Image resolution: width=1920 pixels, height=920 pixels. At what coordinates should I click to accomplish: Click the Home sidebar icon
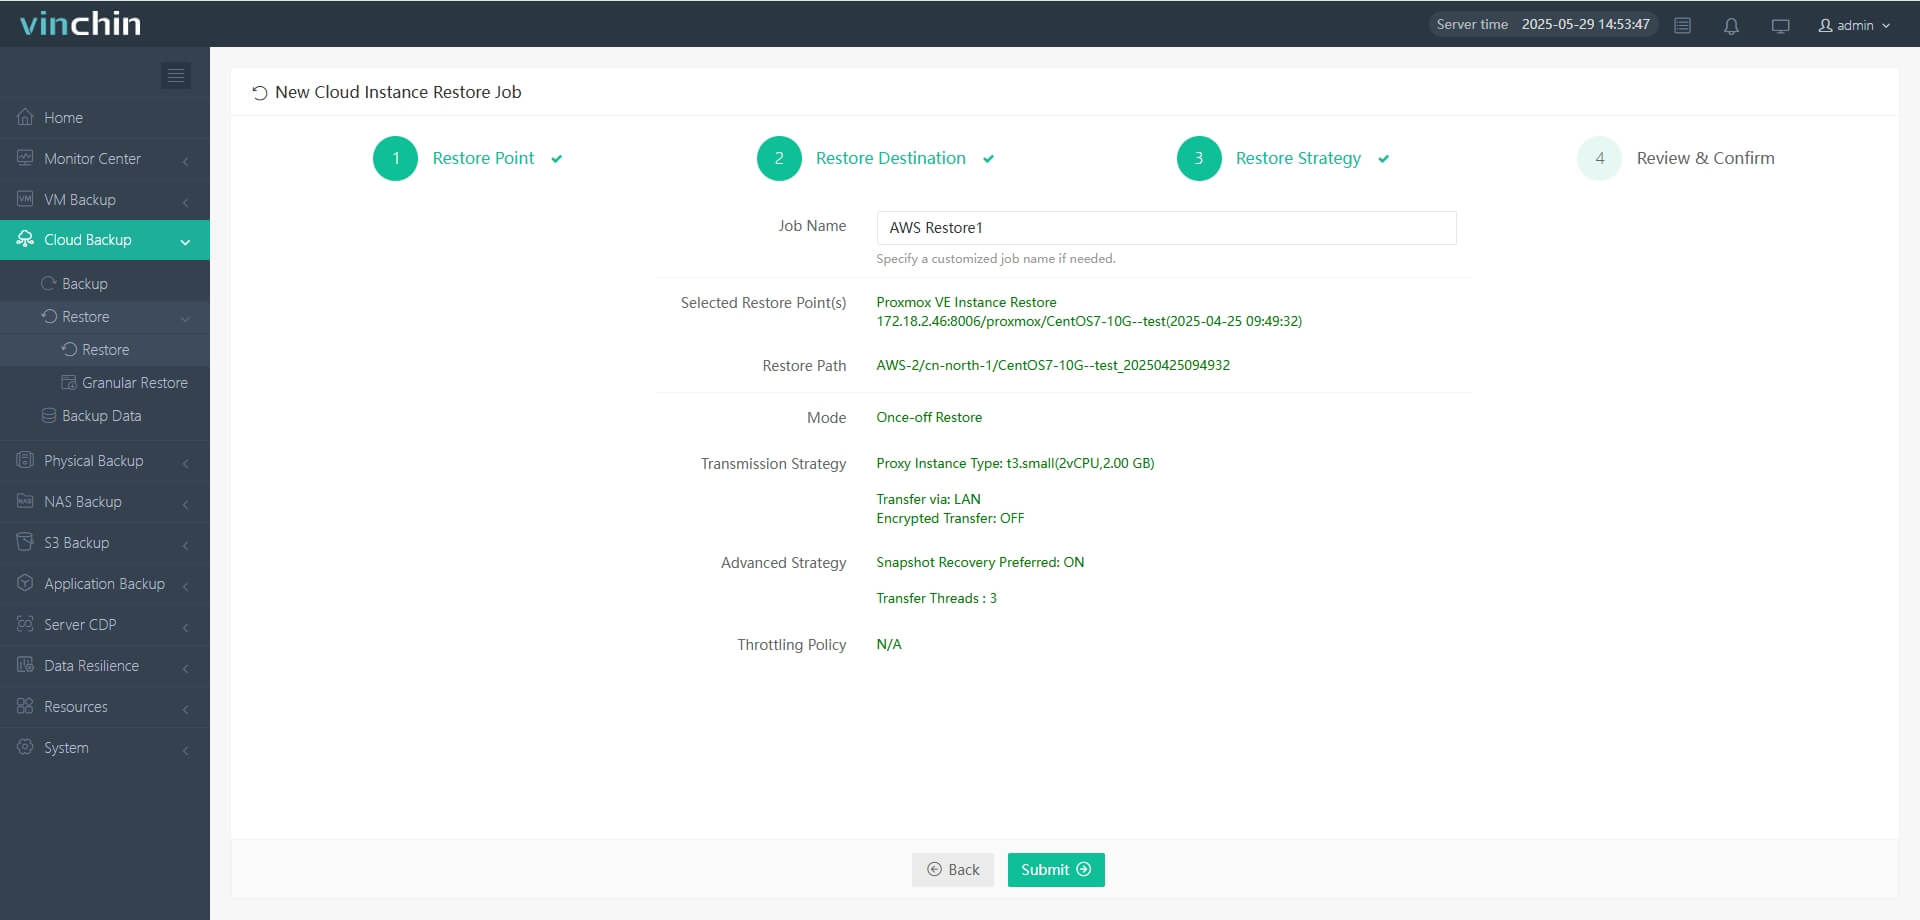pyautogui.click(x=25, y=117)
